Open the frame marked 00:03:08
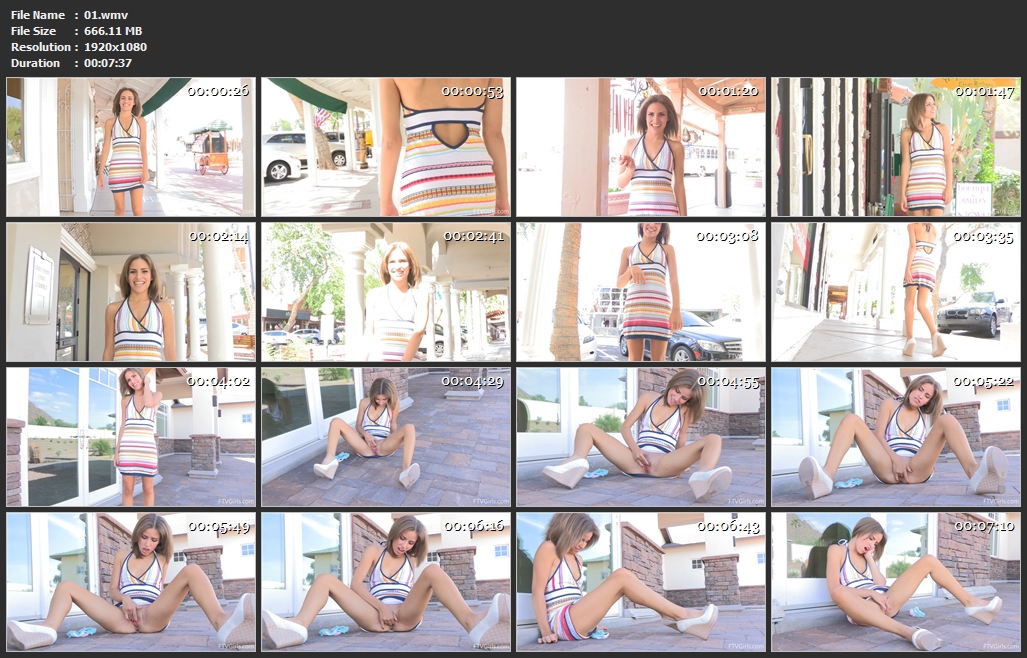The height and width of the screenshot is (658, 1027). coord(641,292)
